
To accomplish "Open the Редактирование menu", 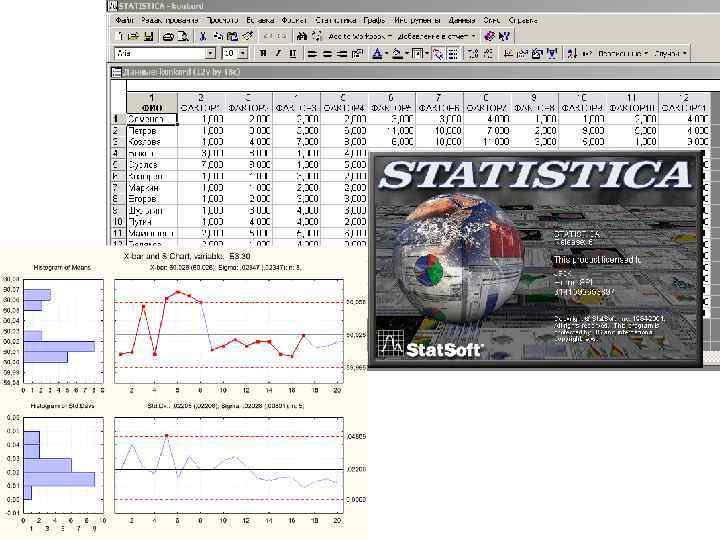I will point(170,20).
